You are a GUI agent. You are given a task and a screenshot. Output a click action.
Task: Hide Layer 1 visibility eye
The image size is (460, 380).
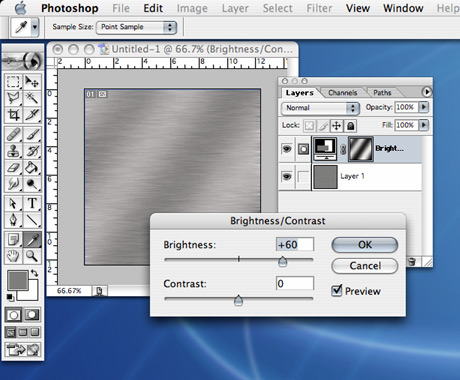pyautogui.click(x=286, y=176)
